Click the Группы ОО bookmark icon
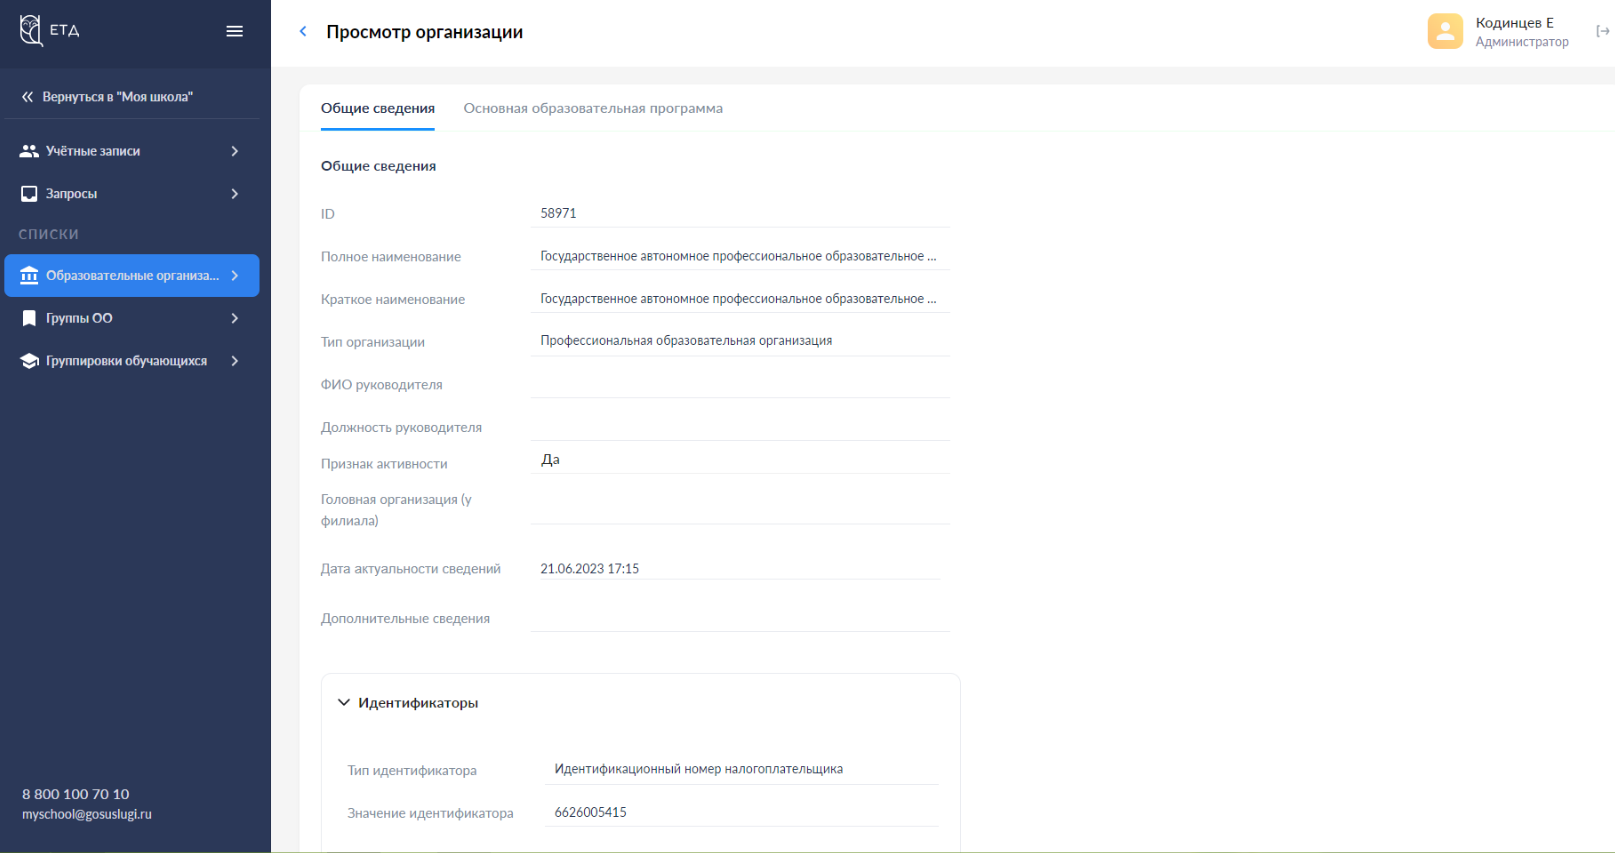Image resolution: width=1615 pixels, height=853 pixels. [x=29, y=318]
